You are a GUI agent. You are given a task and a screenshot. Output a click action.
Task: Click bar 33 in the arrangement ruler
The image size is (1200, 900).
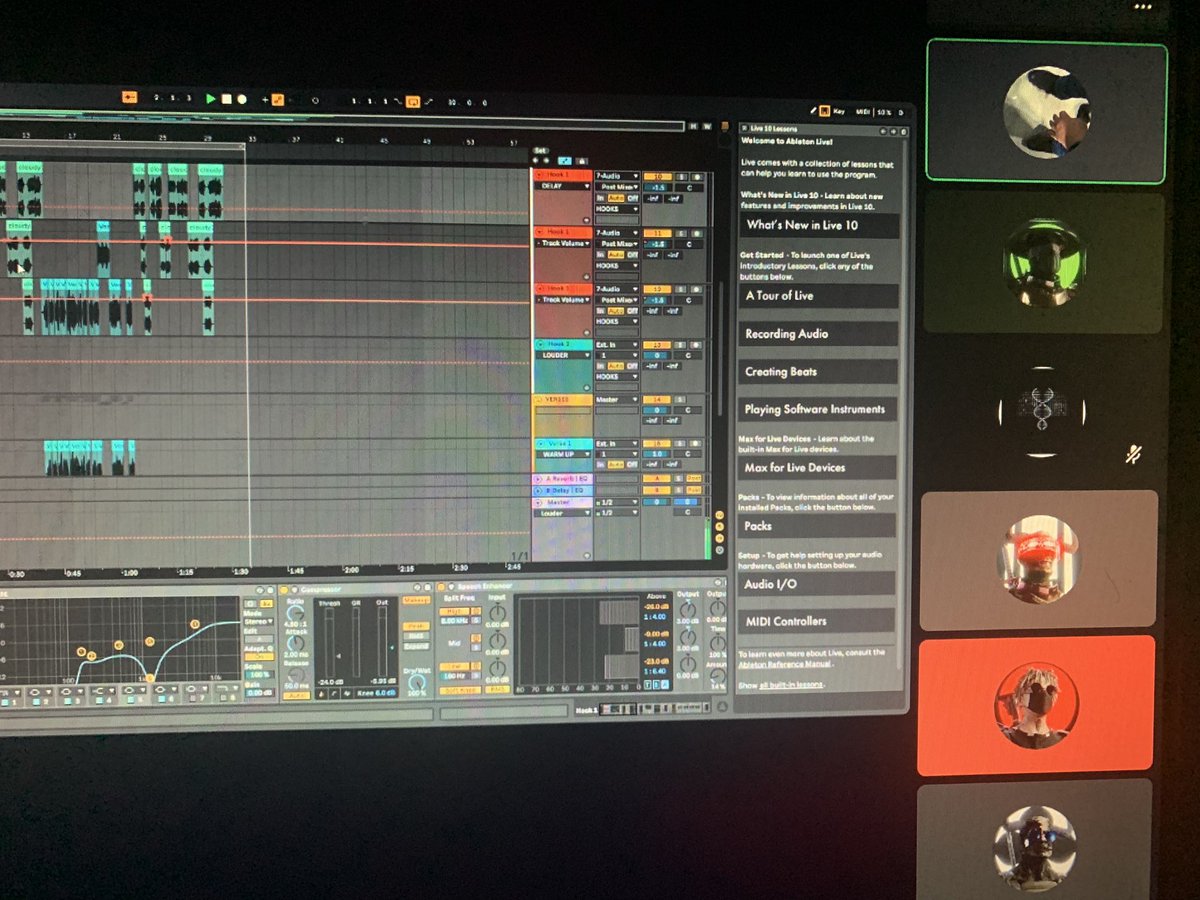click(x=252, y=138)
